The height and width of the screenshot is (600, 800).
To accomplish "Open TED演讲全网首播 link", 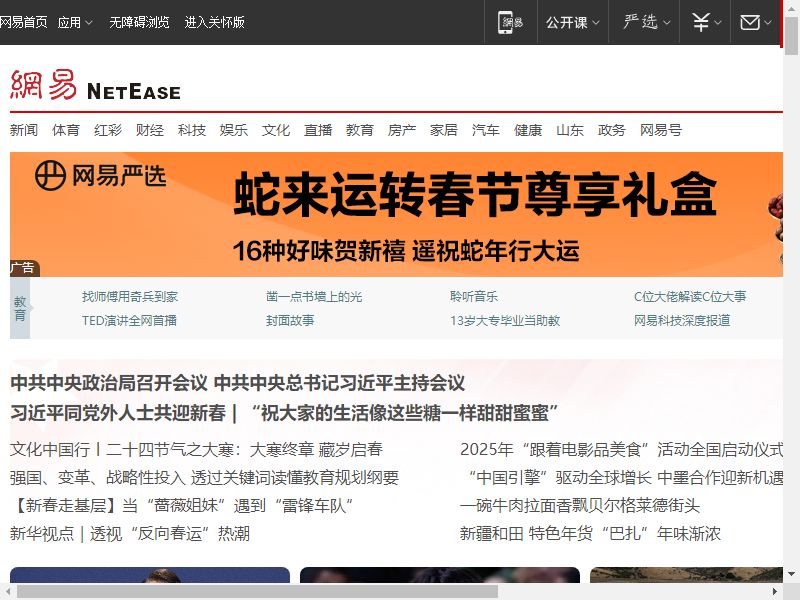I will (x=129, y=320).
